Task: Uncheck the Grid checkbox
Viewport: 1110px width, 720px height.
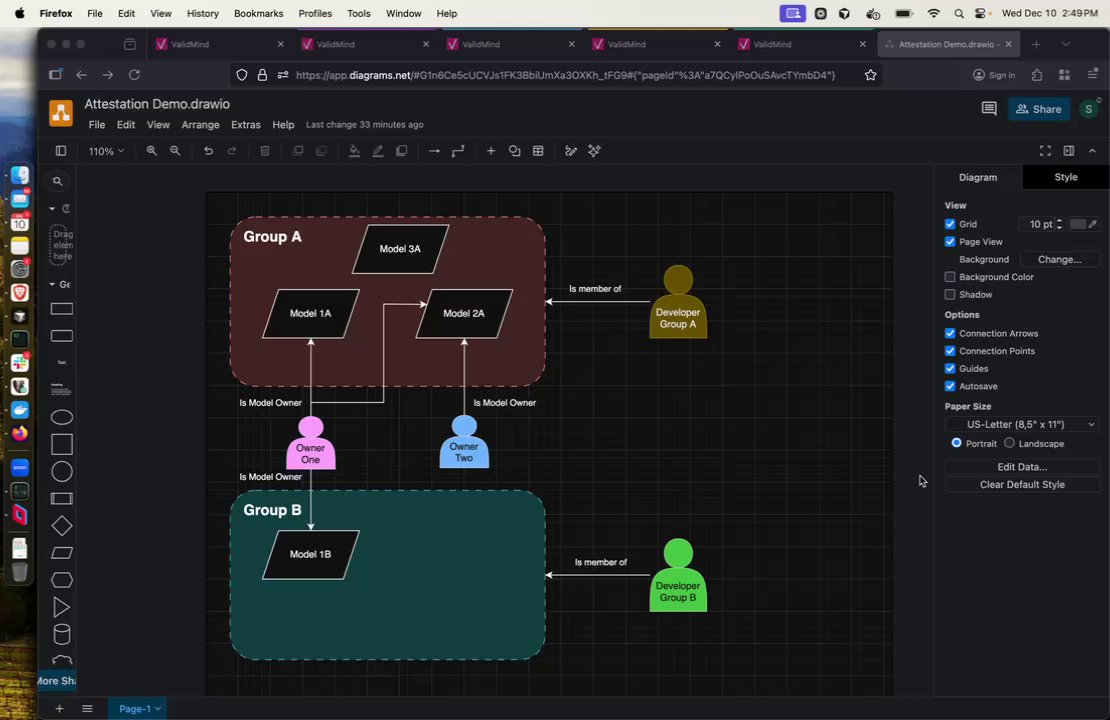Action: 950,224
